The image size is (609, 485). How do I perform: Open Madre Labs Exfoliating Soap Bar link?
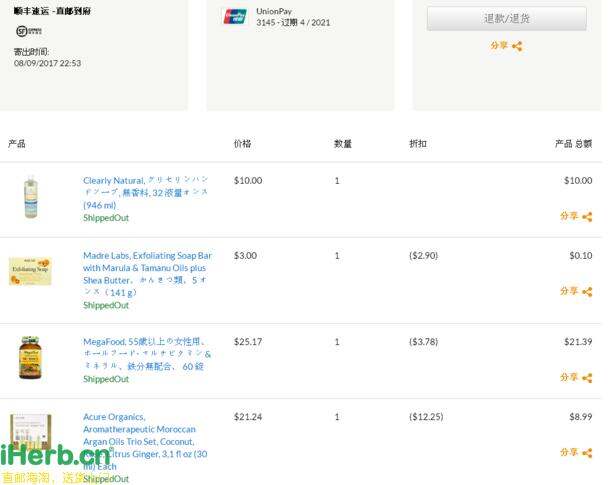coord(147,274)
